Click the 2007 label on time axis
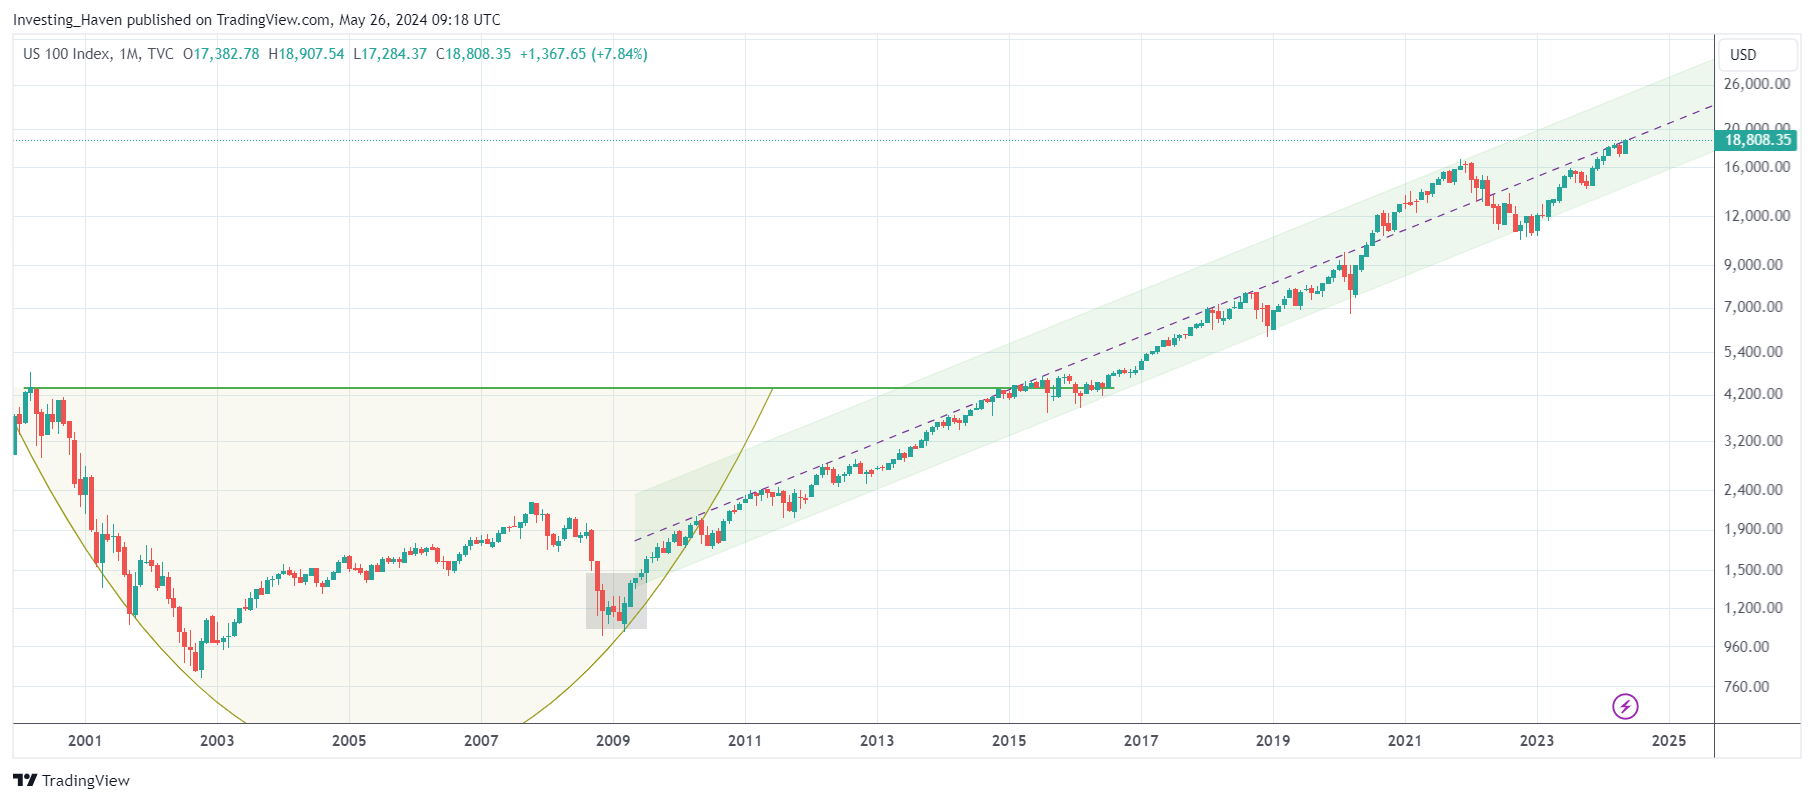Image resolution: width=1814 pixels, height=802 pixels. coord(481,741)
